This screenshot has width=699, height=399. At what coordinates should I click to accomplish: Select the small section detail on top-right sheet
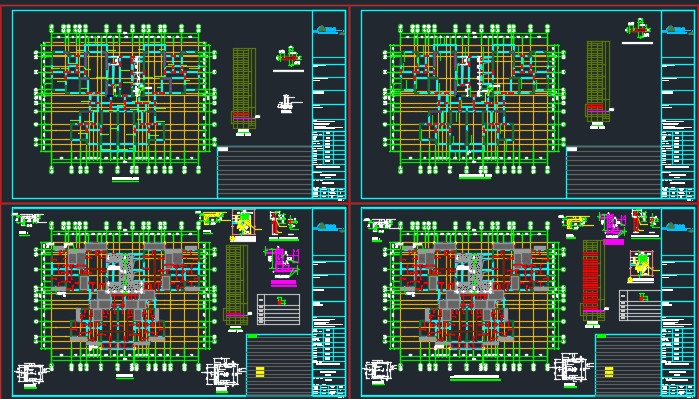point(637,30)
